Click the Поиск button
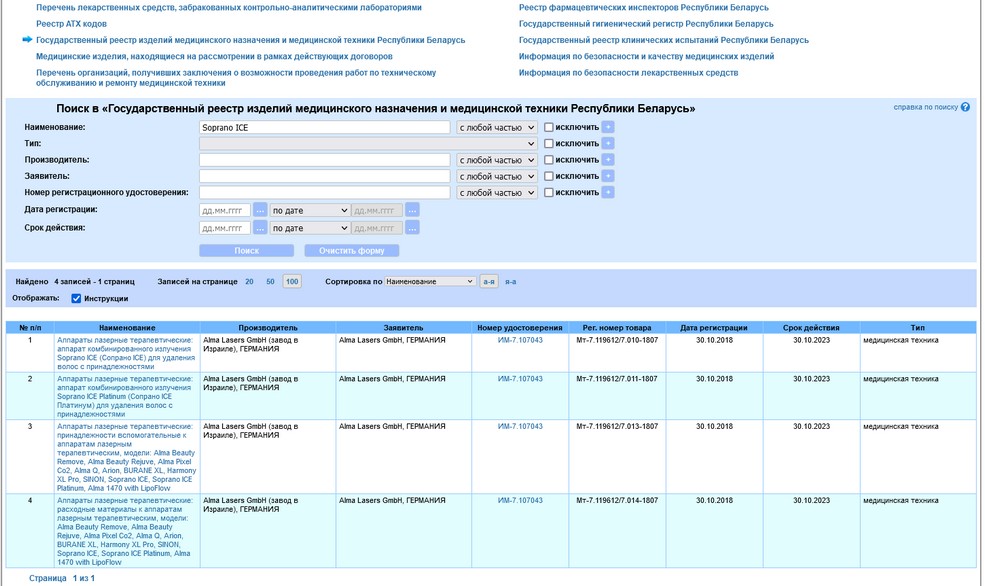 (x=246, y=251)
